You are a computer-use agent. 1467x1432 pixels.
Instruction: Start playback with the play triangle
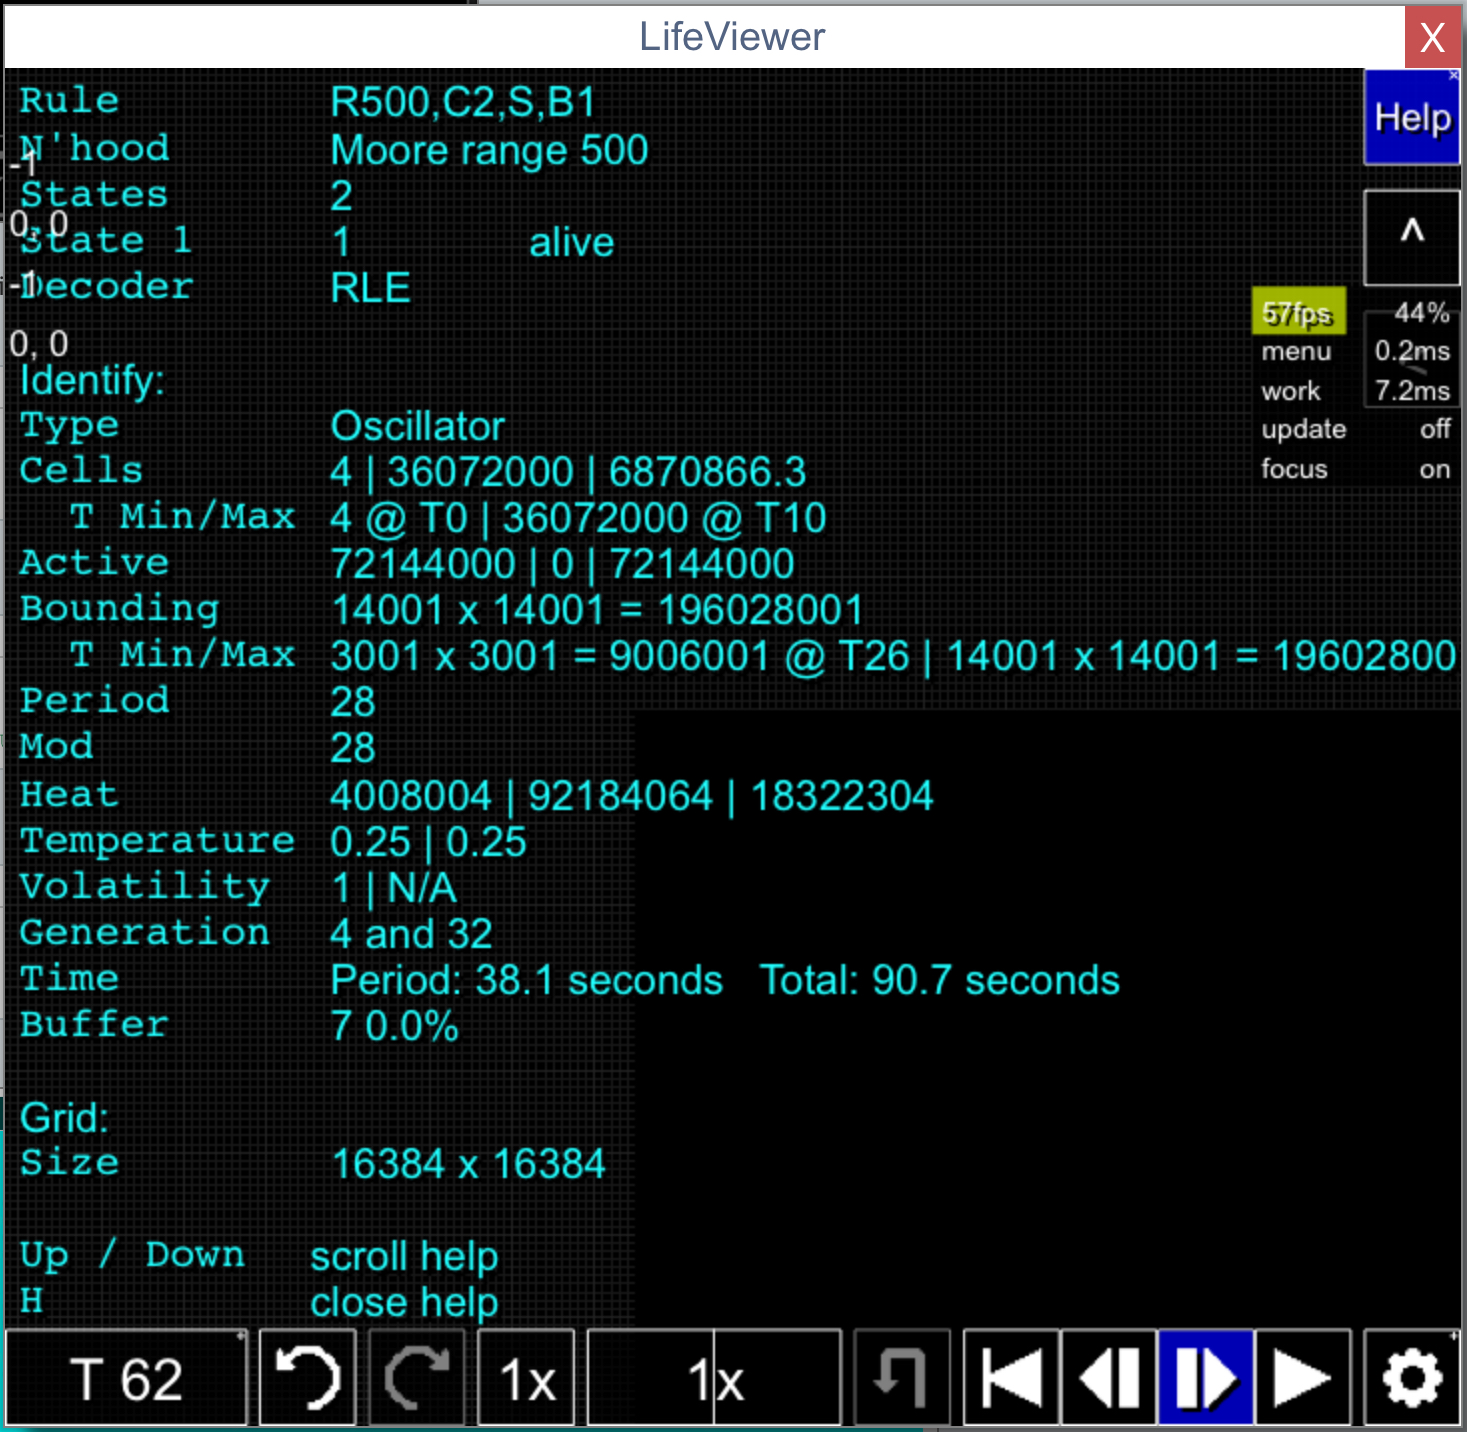tap(1303, 1378)
